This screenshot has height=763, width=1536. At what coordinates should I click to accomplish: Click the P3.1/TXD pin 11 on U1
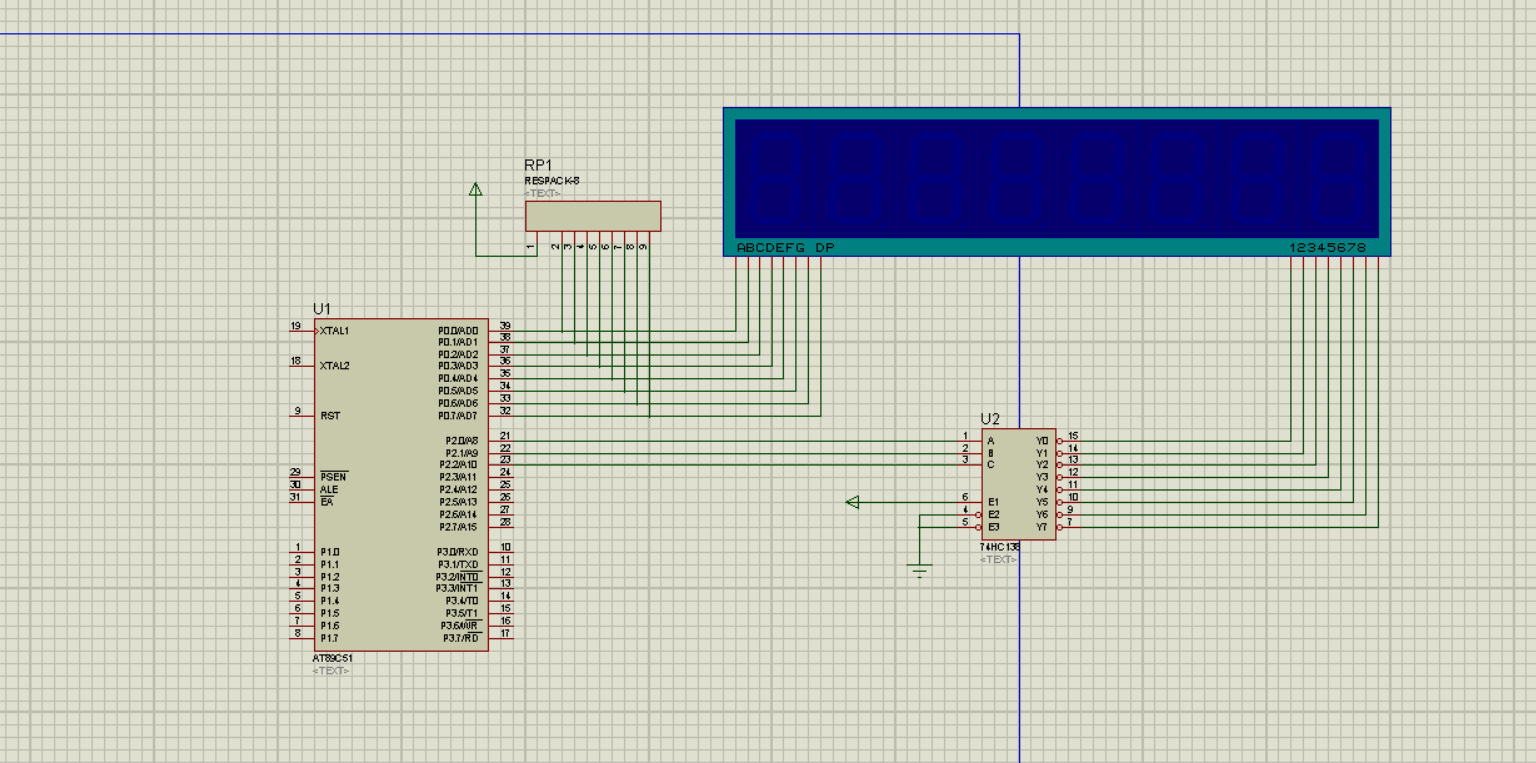coord(501,564)
